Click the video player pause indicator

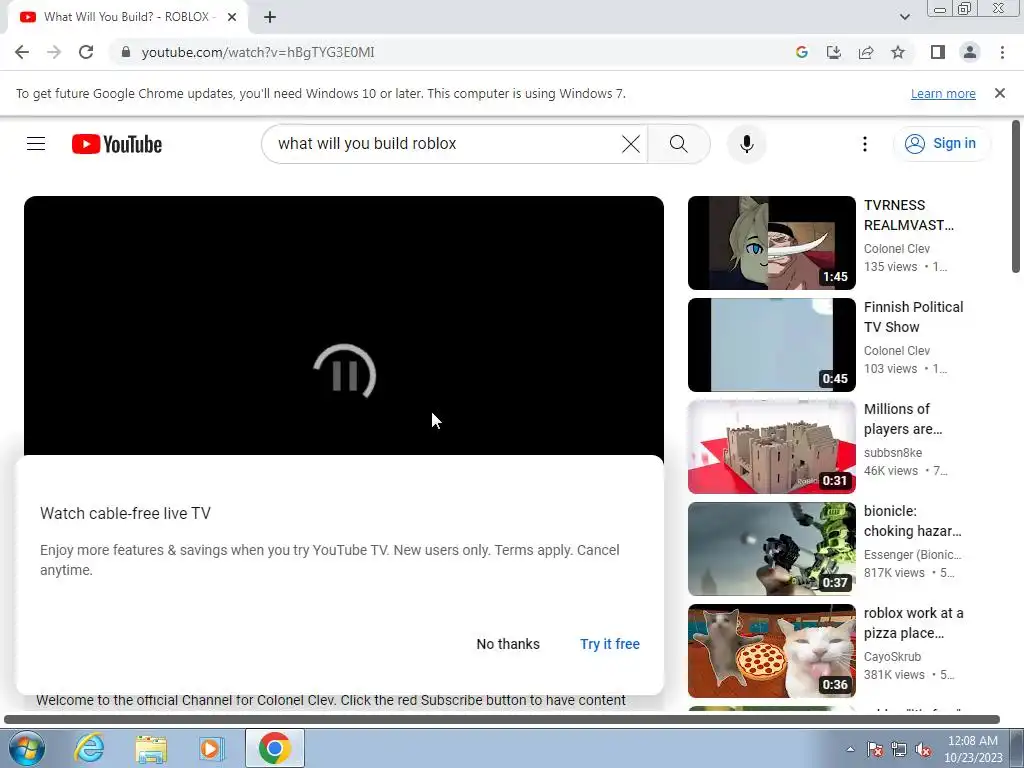[x=344, y=374]
